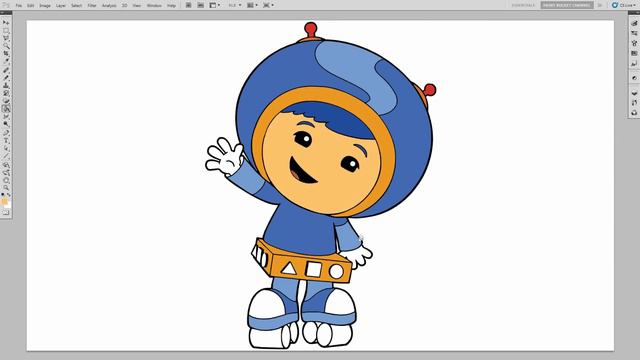Viewport: 640px width, 360px height.
Task: Open the Window menu
Action: (154, 5)
